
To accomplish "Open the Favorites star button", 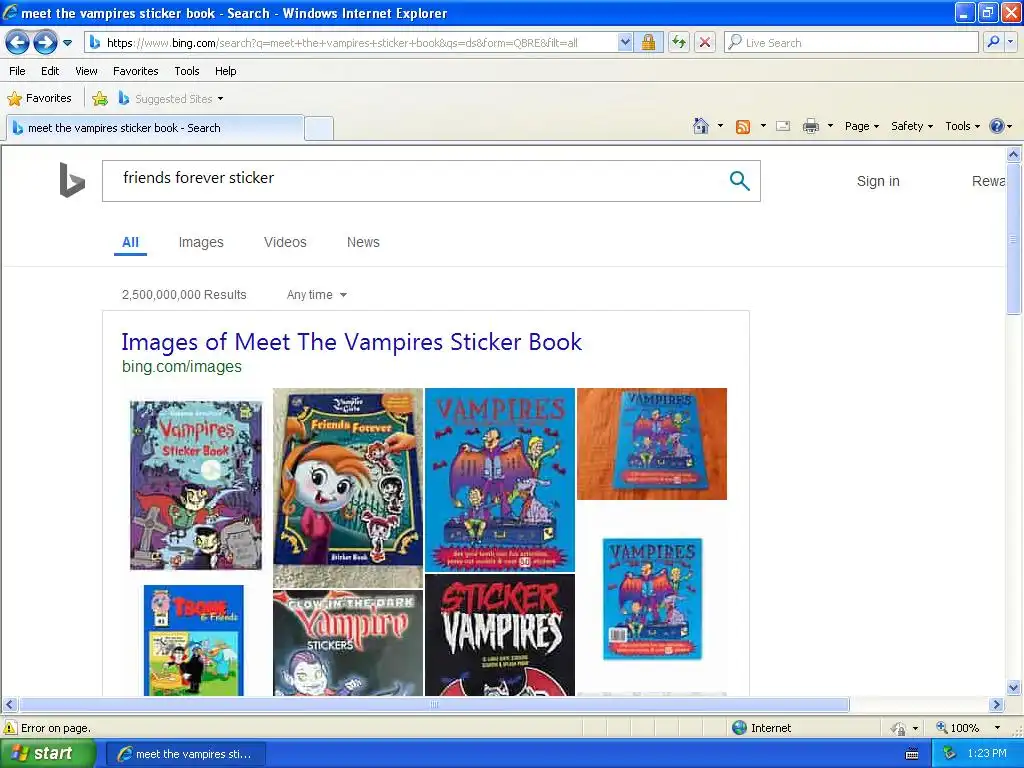I will (39, 99).
